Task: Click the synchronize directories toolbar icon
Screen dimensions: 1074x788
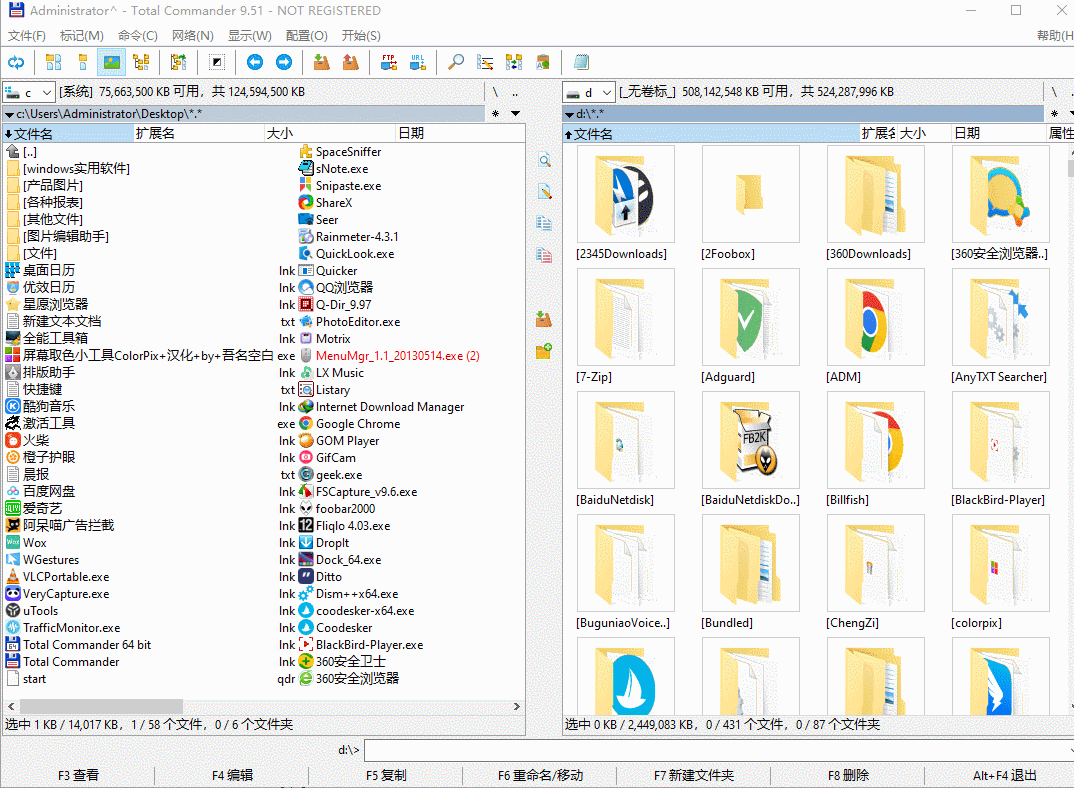Action: [514, 62]
